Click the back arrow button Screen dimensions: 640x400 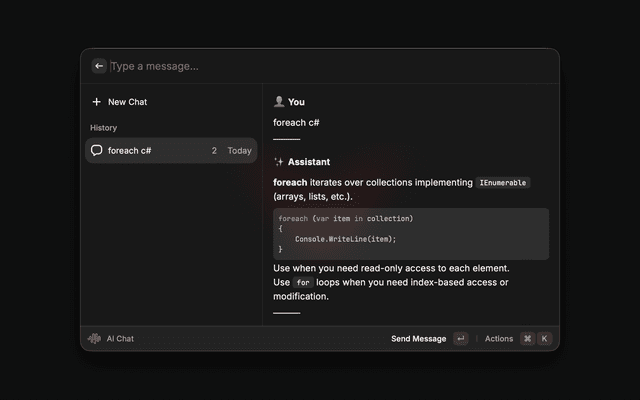tap(99, 66)
